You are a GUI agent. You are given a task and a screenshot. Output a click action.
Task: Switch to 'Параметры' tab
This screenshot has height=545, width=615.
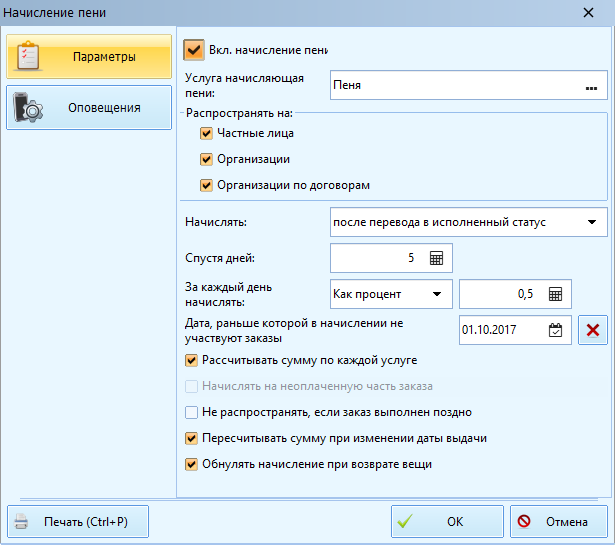[x=88, y=57]
